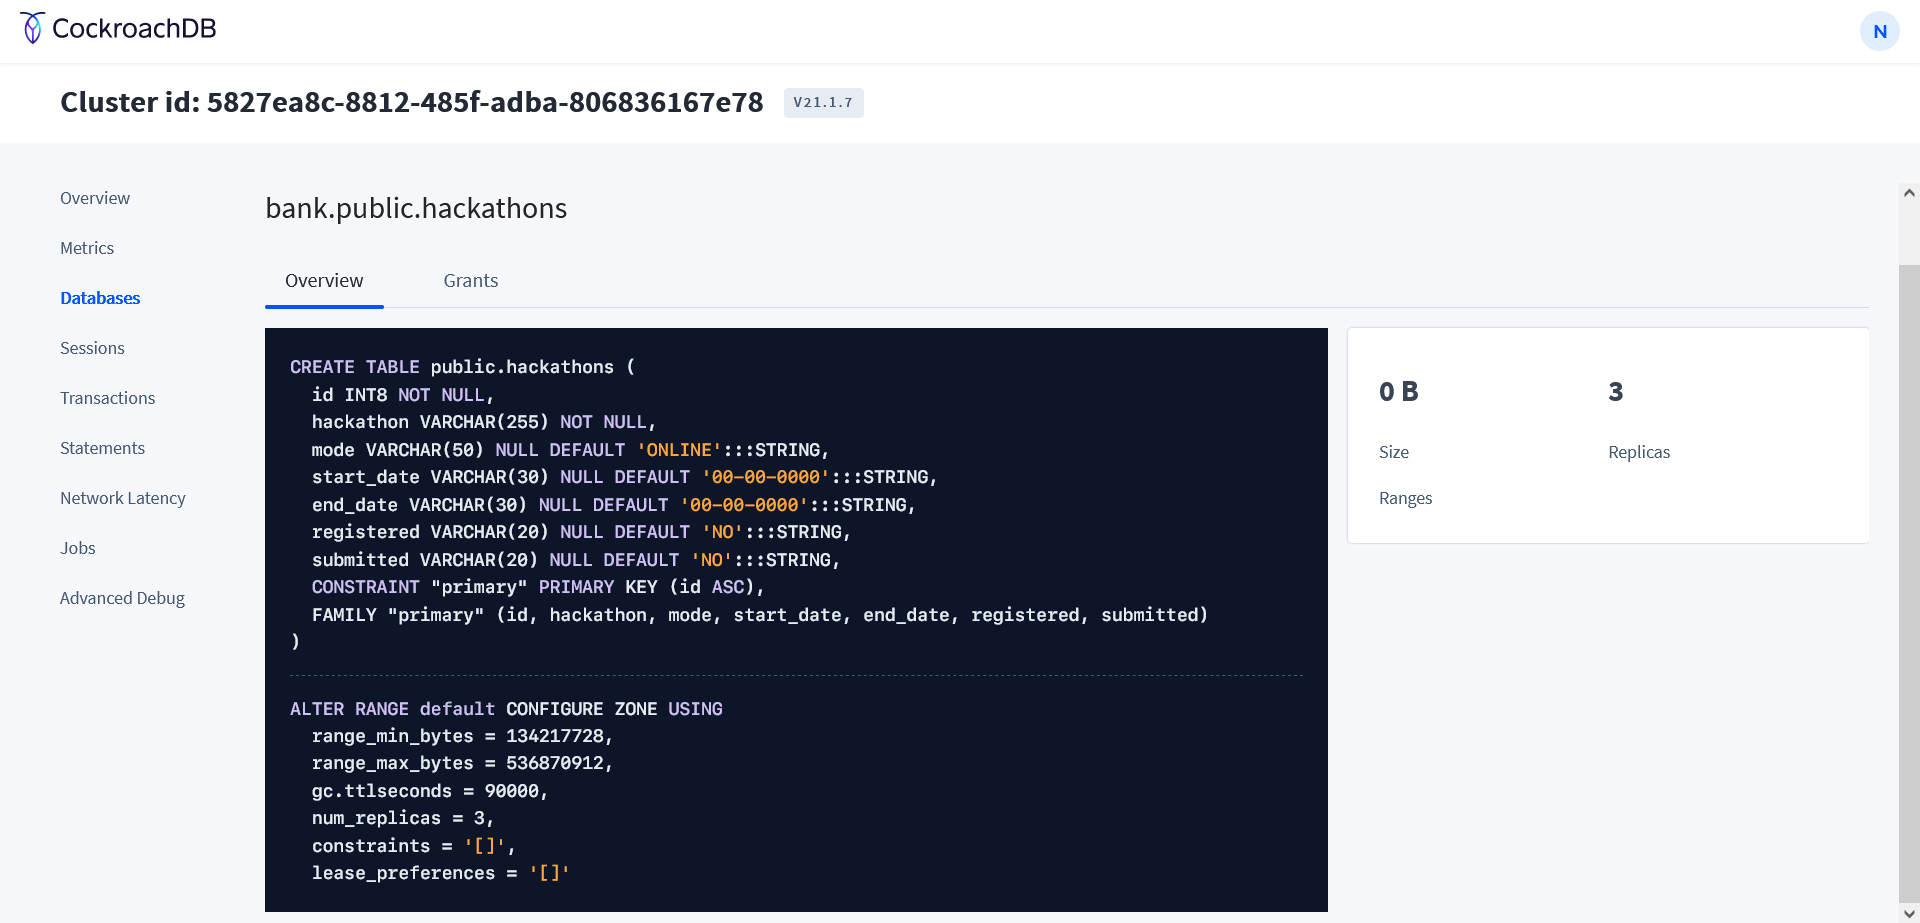1920x923 pixels.
Task: Switch to the table Overview tab
Action: click(324, 281)
